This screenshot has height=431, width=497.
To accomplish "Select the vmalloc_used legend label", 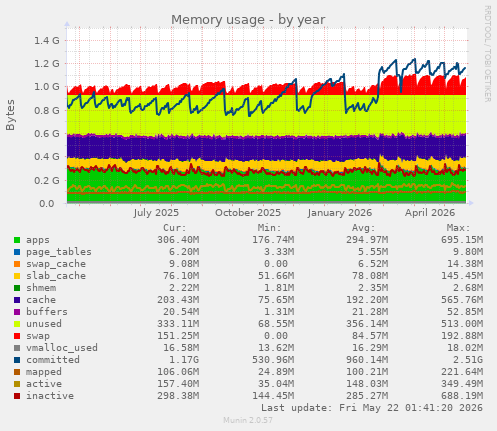I will click(x=62, y=348).
